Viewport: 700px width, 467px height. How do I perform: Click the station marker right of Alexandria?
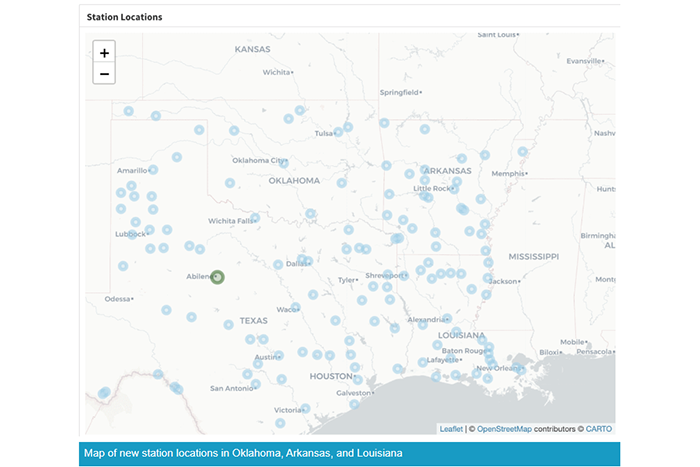click(x=447, y=319)
